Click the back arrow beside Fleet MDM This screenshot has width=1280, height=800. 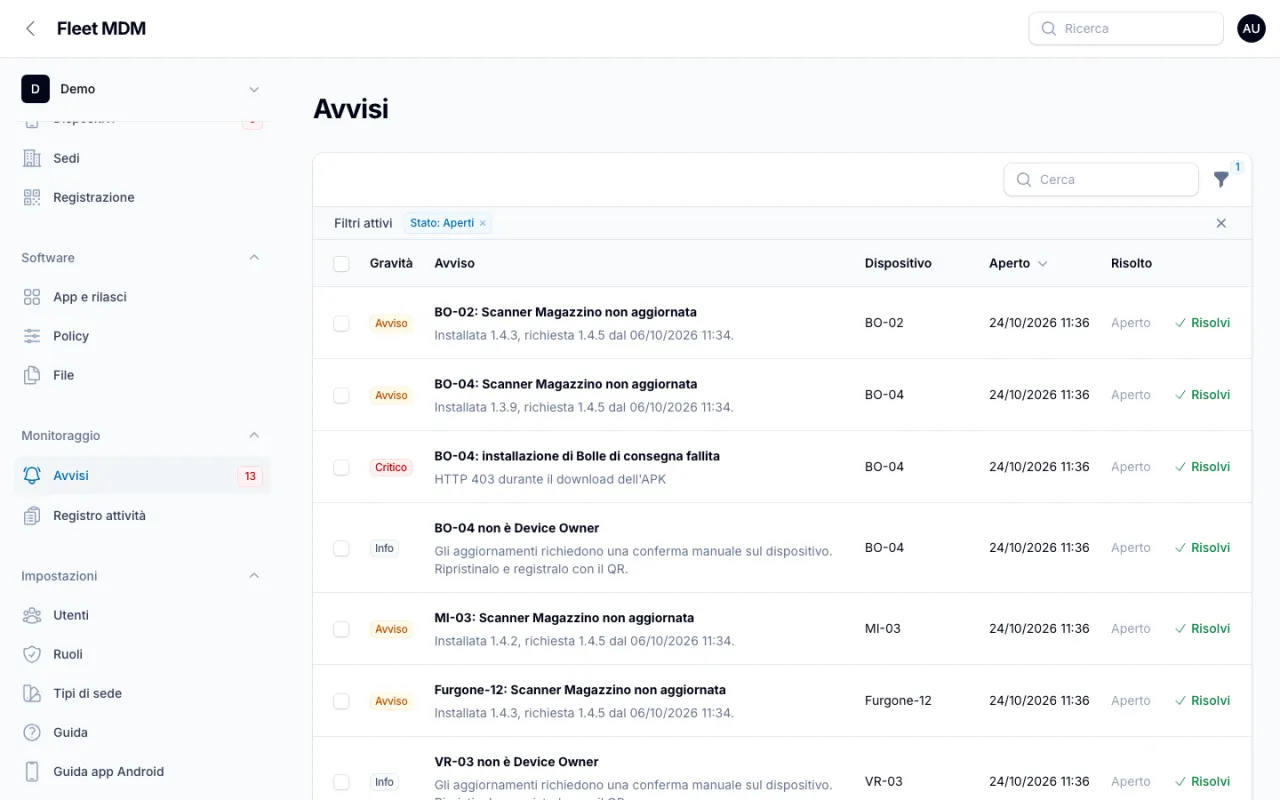tap(31, 29)
